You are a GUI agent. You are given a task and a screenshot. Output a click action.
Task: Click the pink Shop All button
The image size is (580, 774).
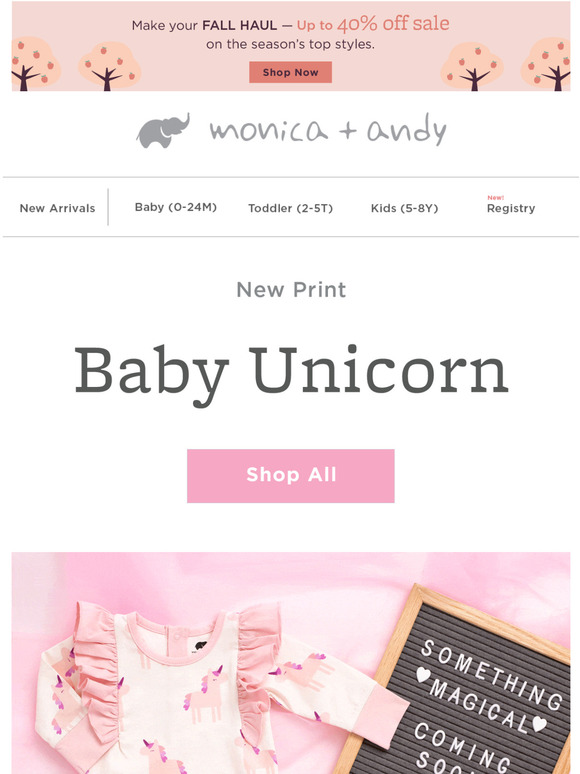pyautogui.click(x=291, y=476)
